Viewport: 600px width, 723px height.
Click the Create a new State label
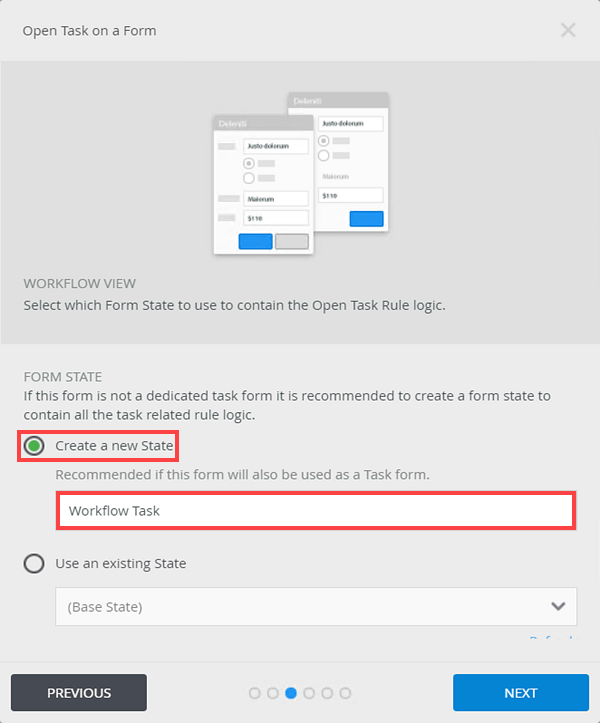(114, 446)
